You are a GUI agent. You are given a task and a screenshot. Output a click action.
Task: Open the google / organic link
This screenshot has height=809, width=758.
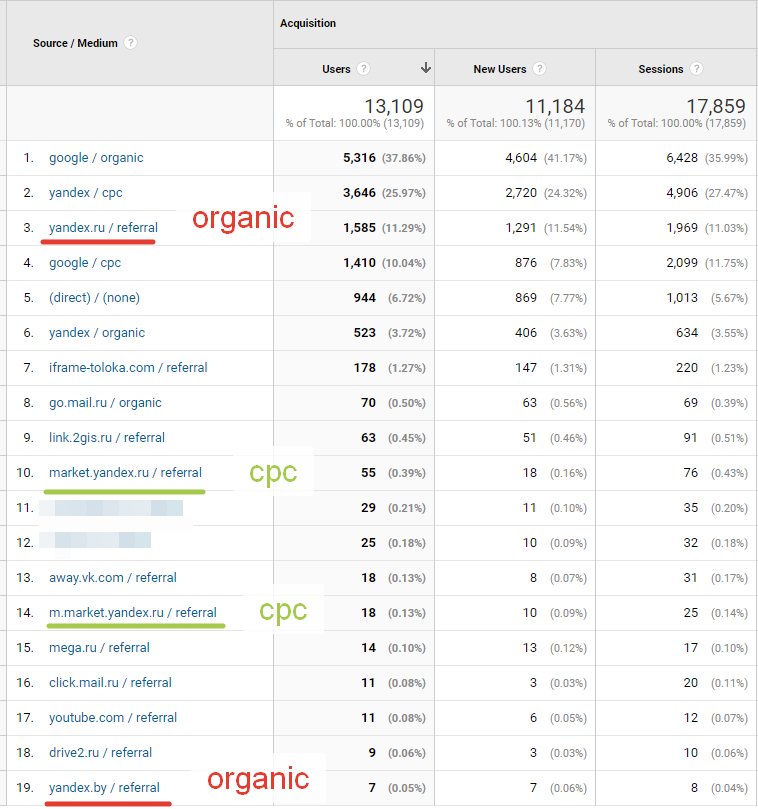[96, 158]
